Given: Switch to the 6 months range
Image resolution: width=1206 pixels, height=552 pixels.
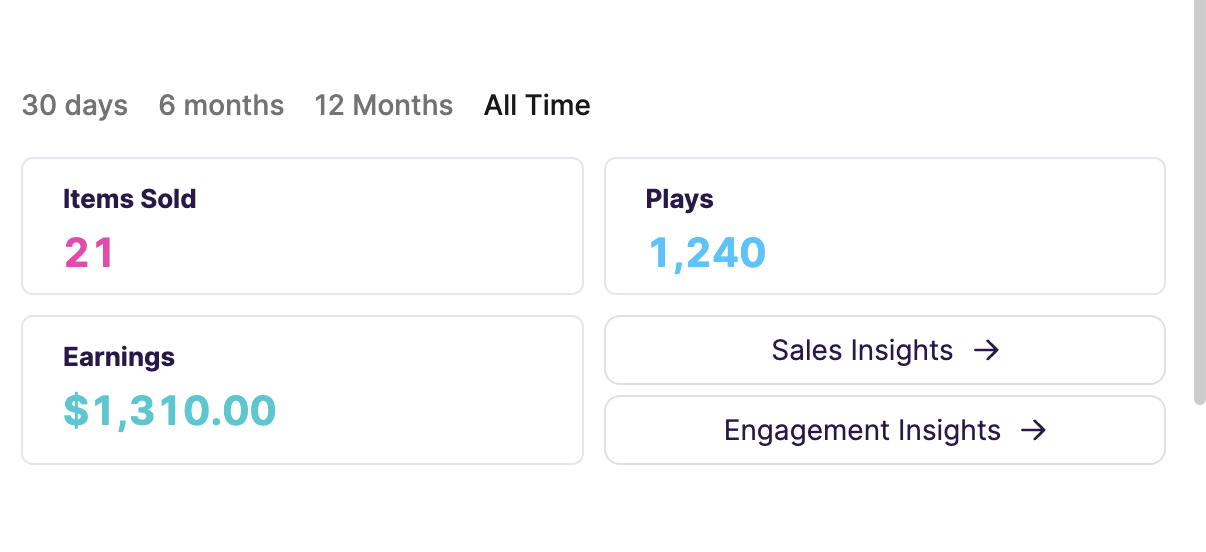Looking at the screenshot, I should tap(221, 105).
